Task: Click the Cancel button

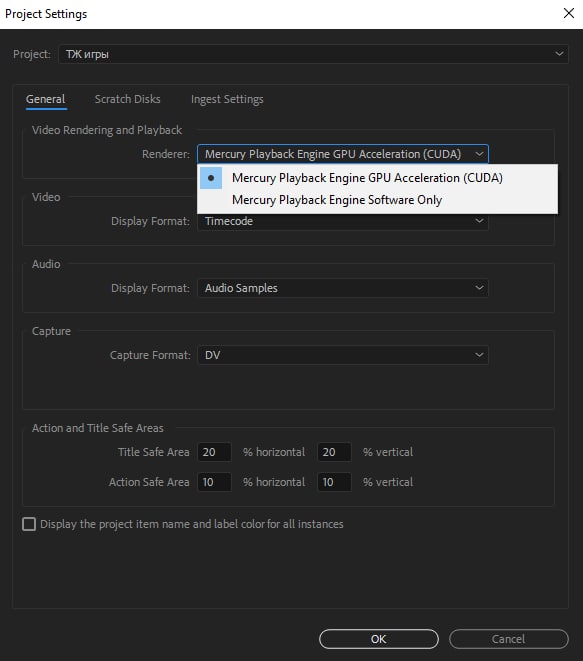Action: pyautogui.click(x=509, y=639)
